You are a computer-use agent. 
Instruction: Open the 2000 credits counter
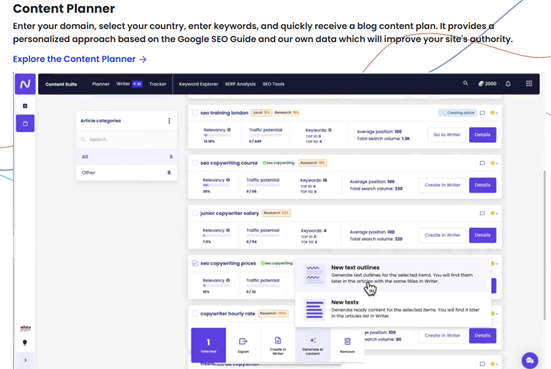(487, 84)
